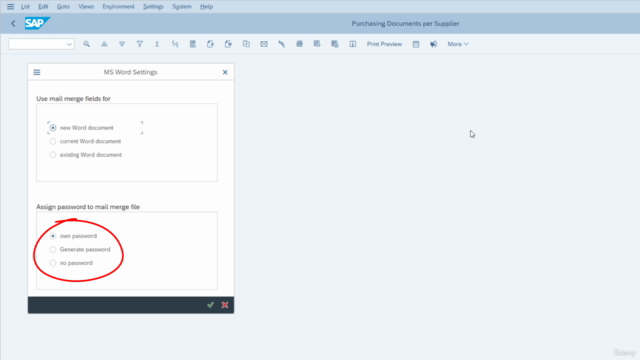Expand the More toolbar dropdown
The height and width of the screenshot is (360, 640).
(x=458, y=44)
